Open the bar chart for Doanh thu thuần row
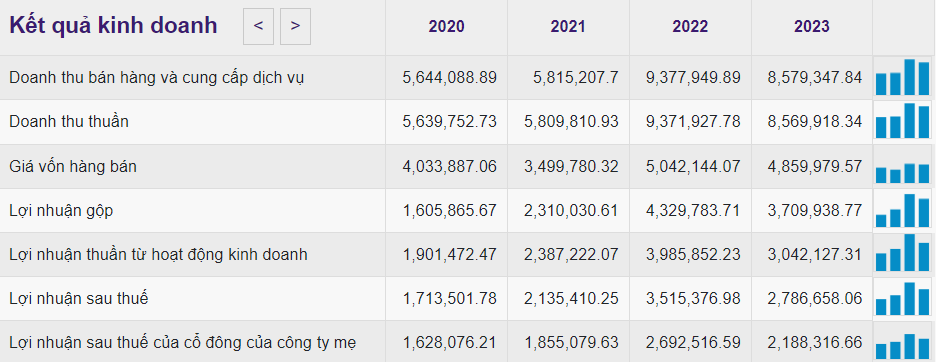This screenshot has width=936, height=362. tap(903, 121)
